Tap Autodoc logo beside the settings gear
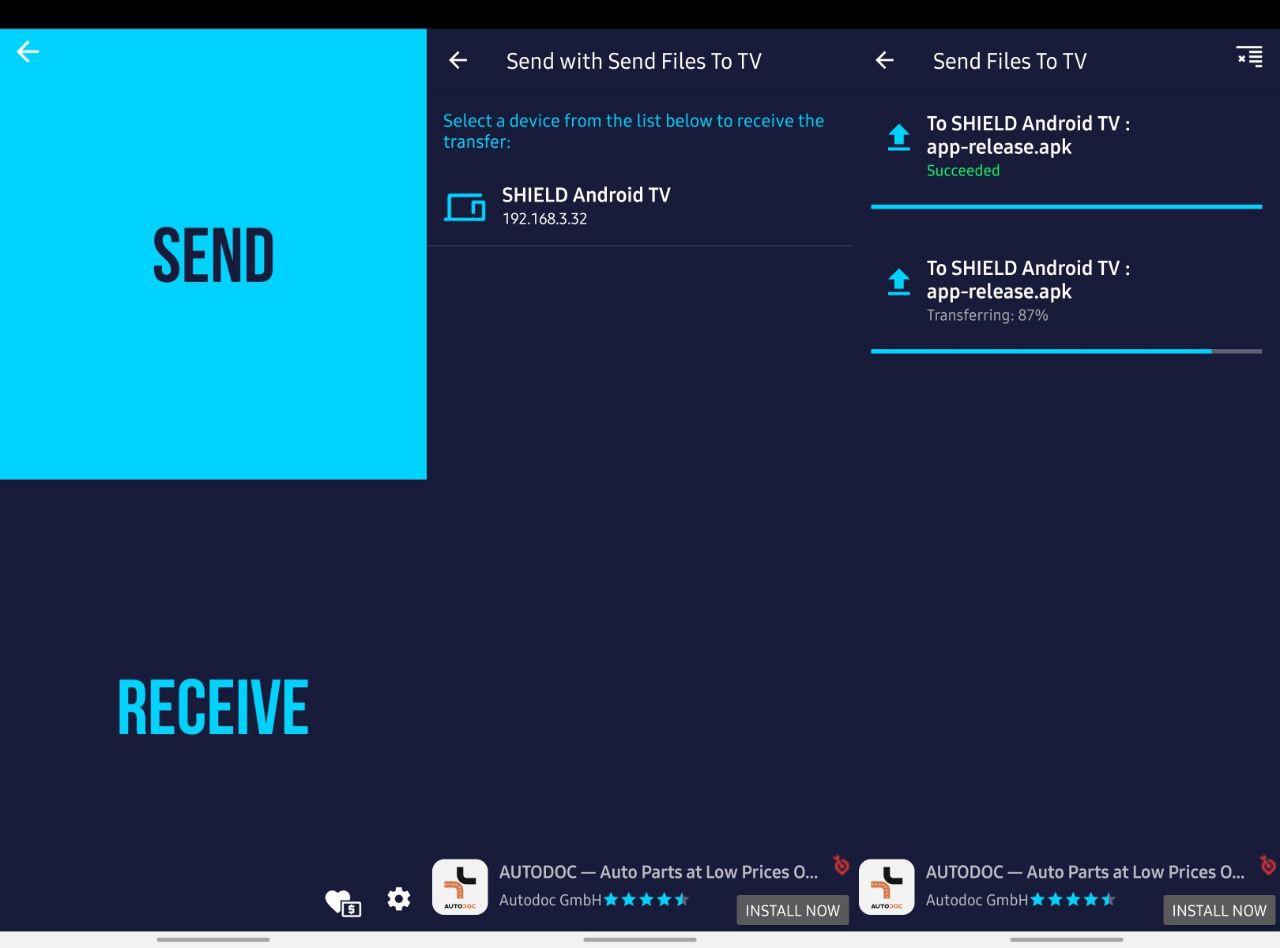Image resolution: width=1280 pixels, height=948 pixels. [x=460, y=887]
